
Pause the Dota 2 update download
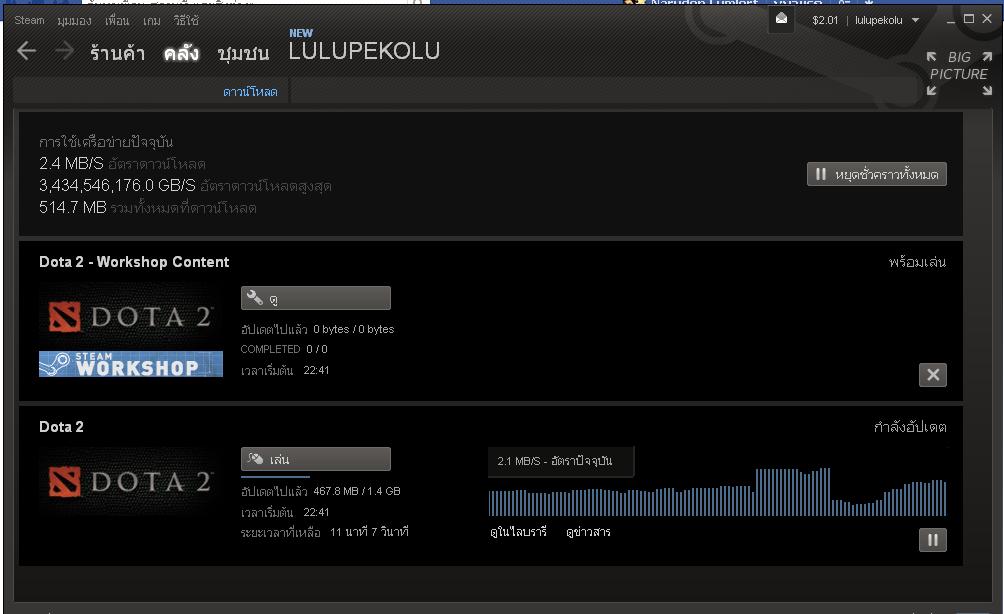pos(932,540)
